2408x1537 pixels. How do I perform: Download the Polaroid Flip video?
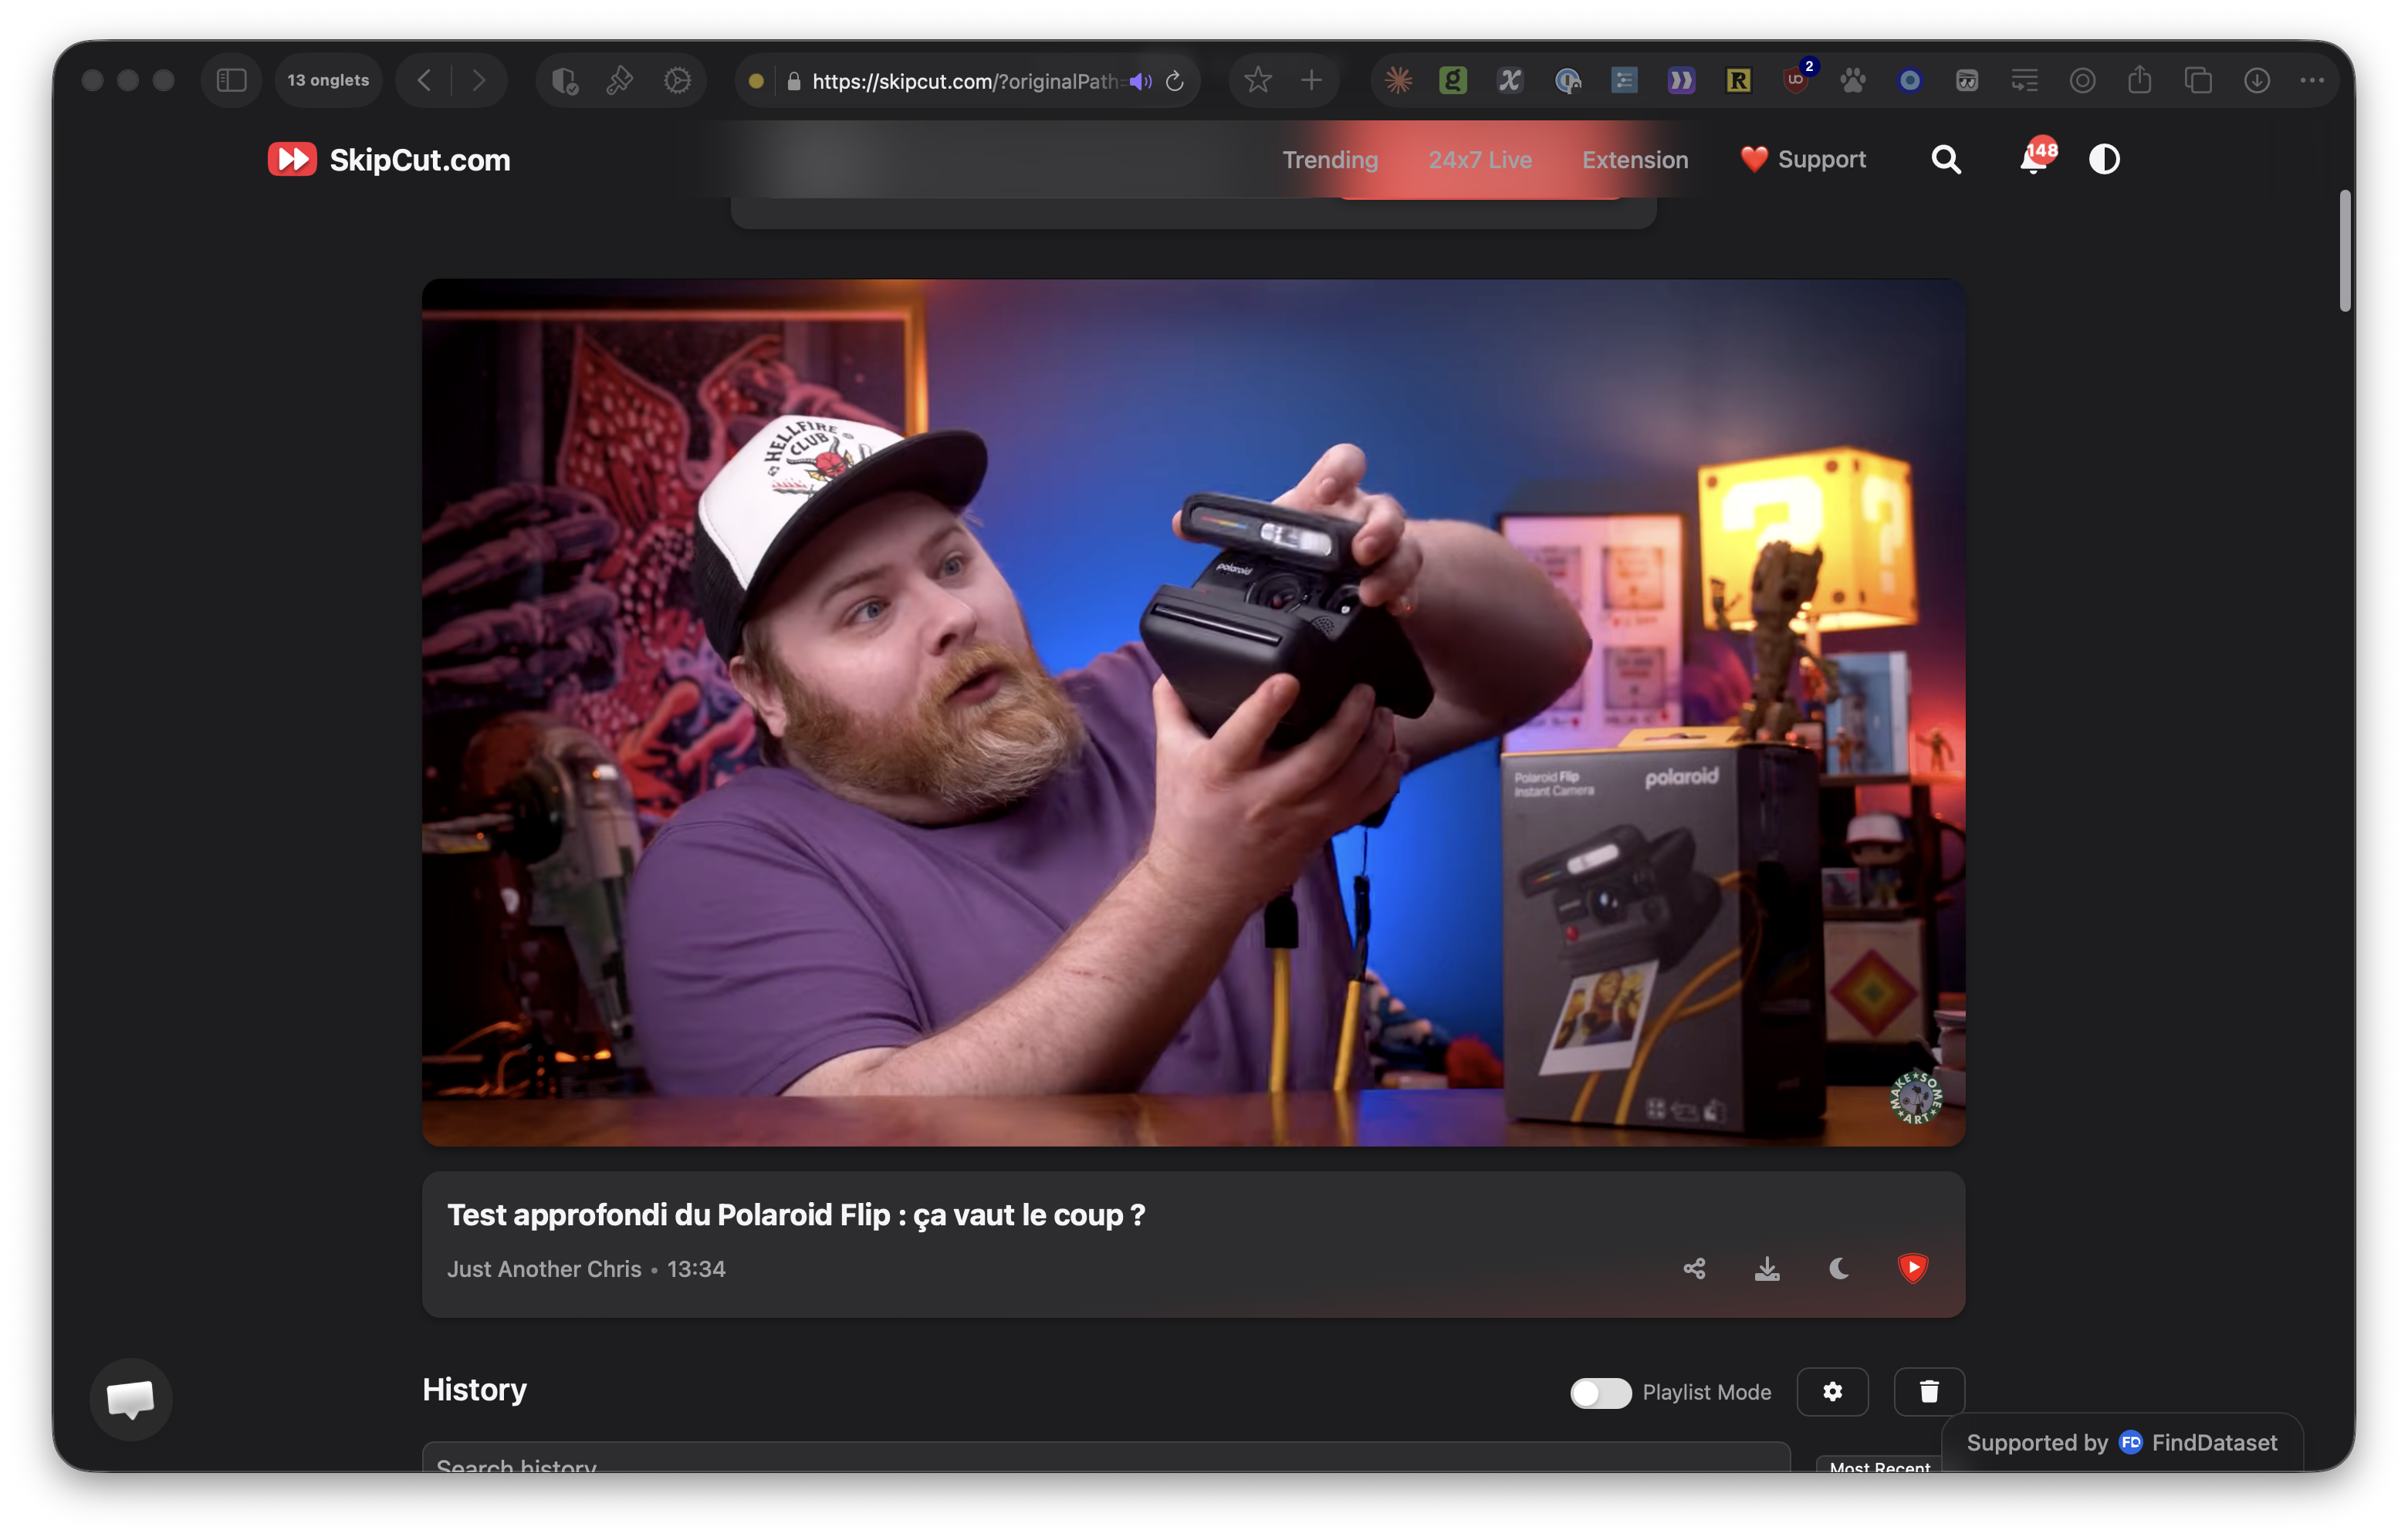pyautogui.click(x=1766, y=1269)
